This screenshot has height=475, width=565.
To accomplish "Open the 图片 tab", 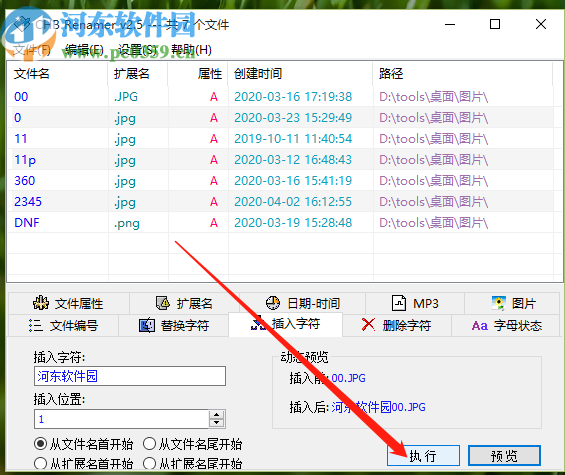I will point(513,303).
